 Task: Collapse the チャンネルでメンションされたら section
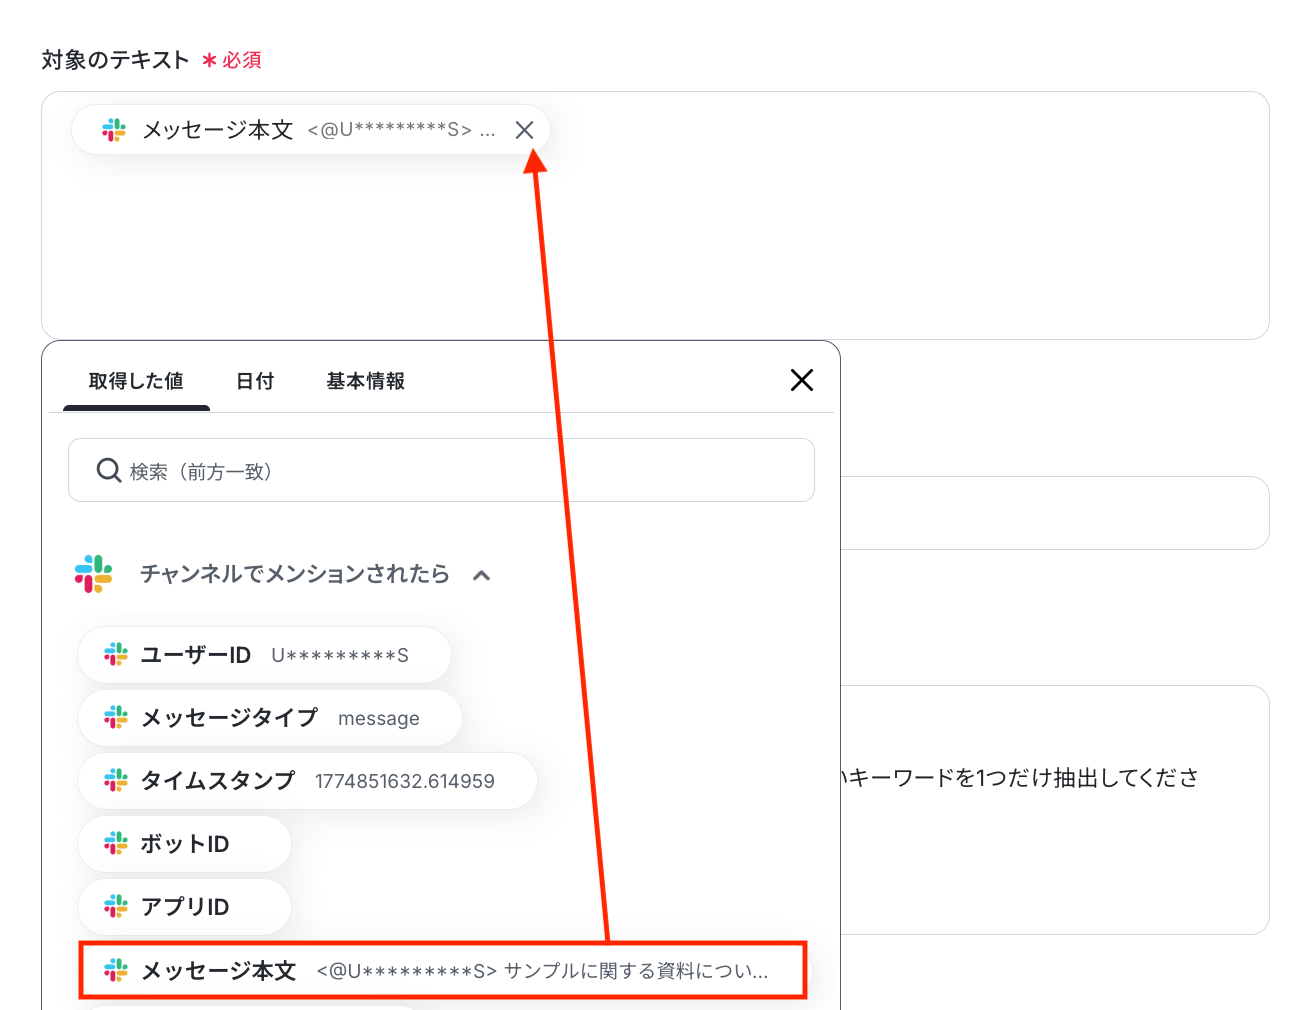(482, 575)
